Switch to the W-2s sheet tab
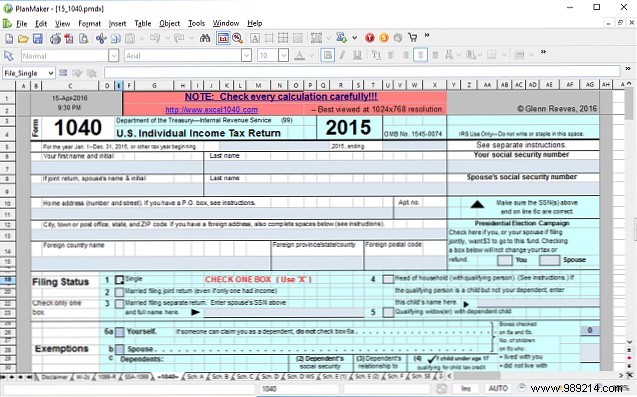The image size is (637, 397). coord(82,377)
